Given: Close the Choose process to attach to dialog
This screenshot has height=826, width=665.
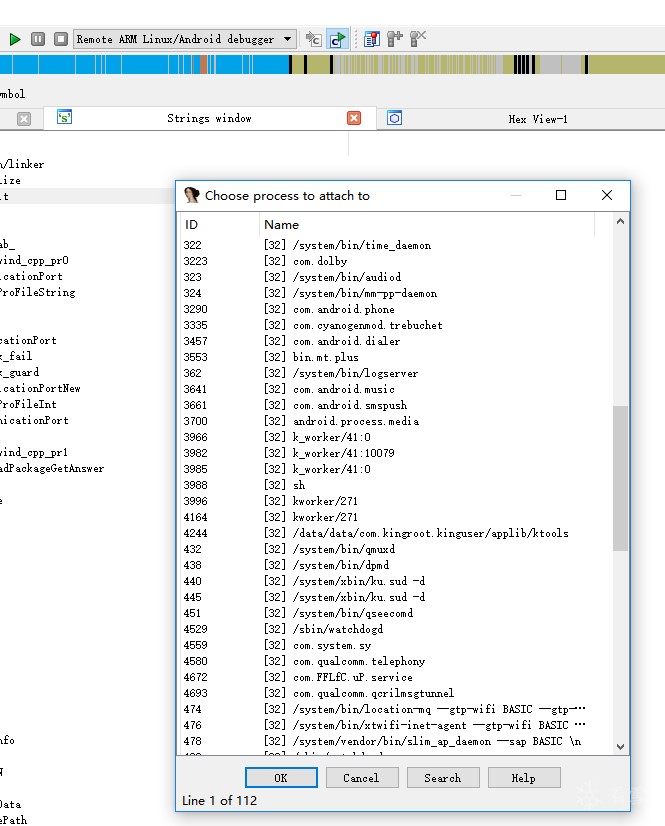Looking at the screenshot, I should coord(607,195).
